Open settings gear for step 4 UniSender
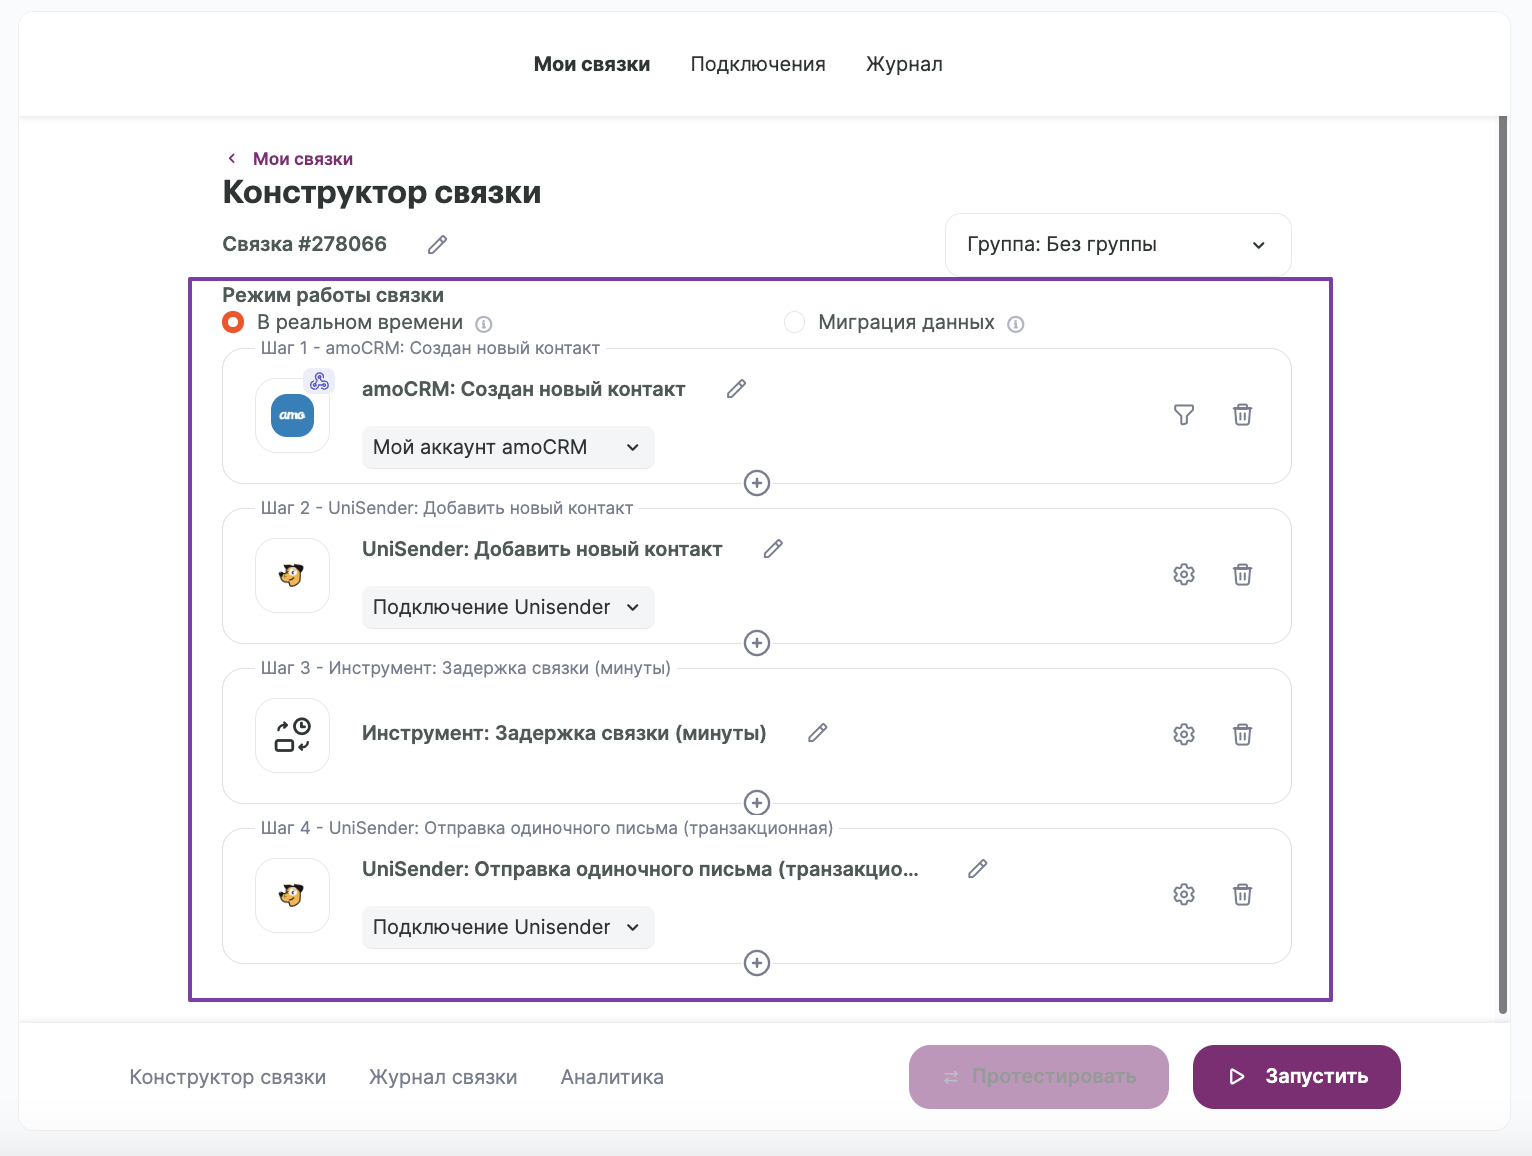Viewport: 1532px width, 1156px height. [1184, 894]
